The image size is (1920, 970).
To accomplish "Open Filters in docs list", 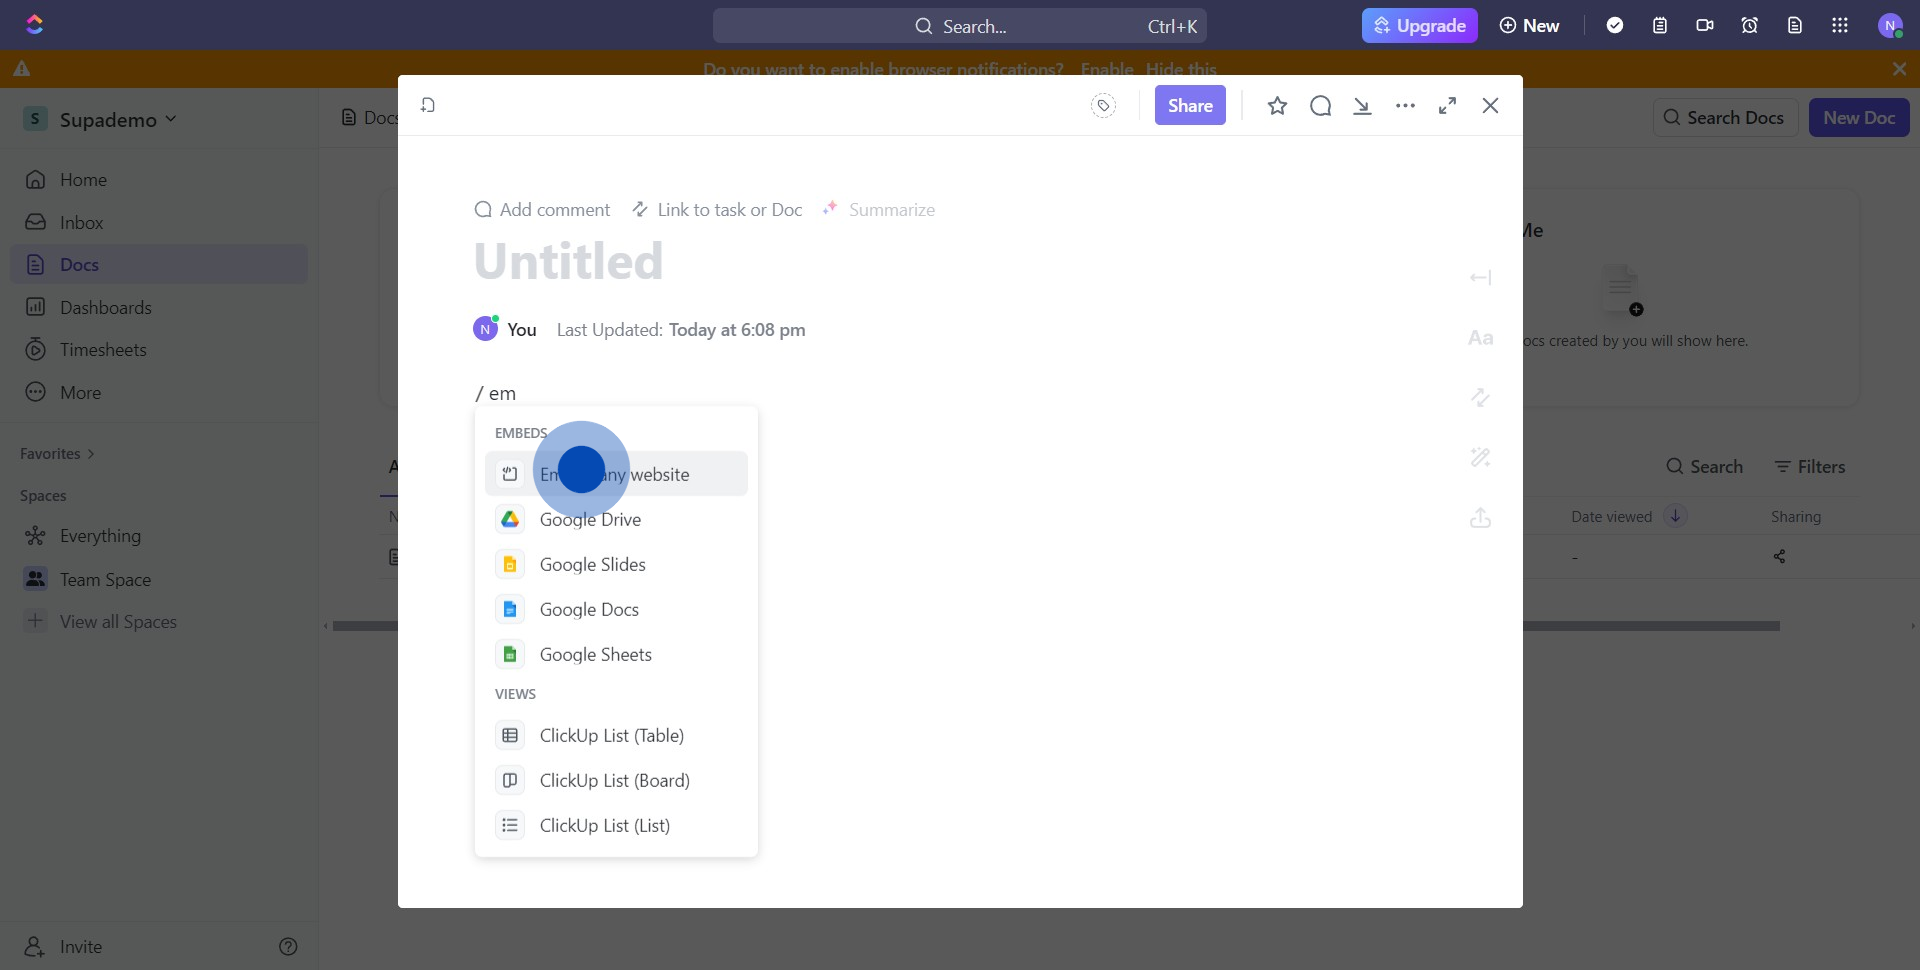I will coord(1810,466).
